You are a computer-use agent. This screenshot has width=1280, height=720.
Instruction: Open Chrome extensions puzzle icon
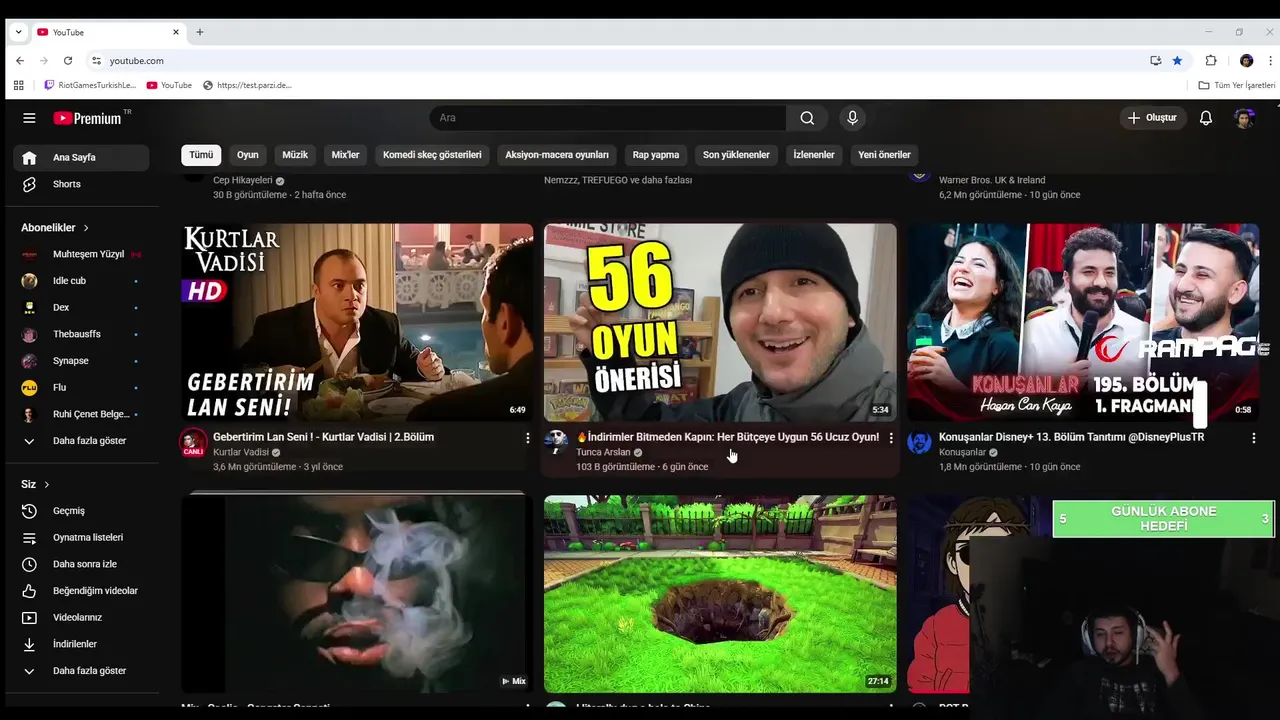[x=1211, y=61]
